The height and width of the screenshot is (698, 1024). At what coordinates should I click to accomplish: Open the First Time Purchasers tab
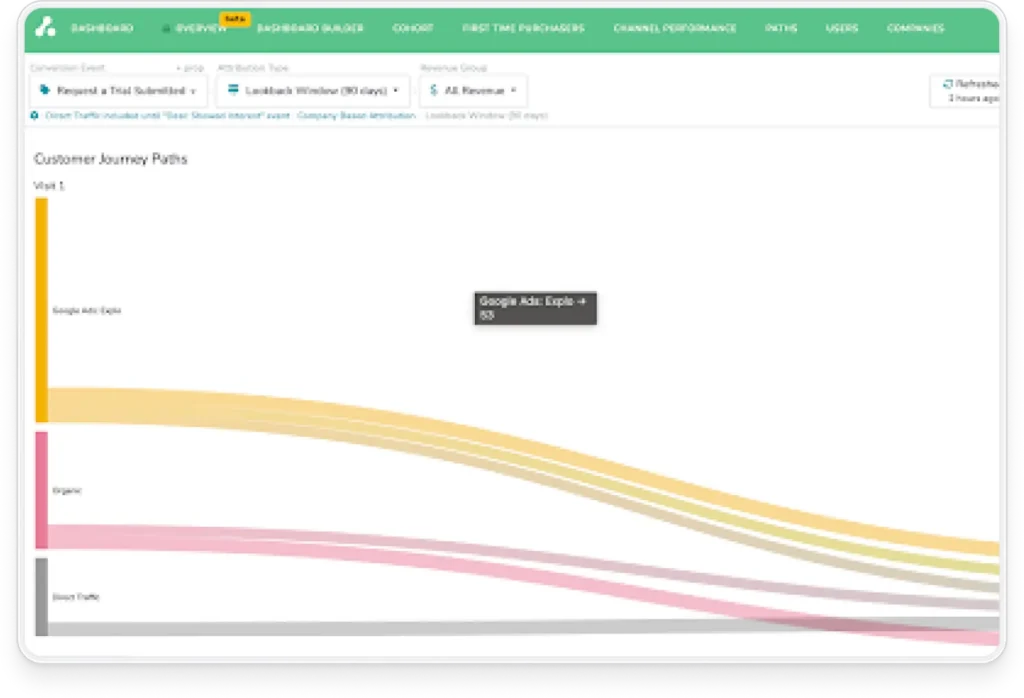pos(522,29)
